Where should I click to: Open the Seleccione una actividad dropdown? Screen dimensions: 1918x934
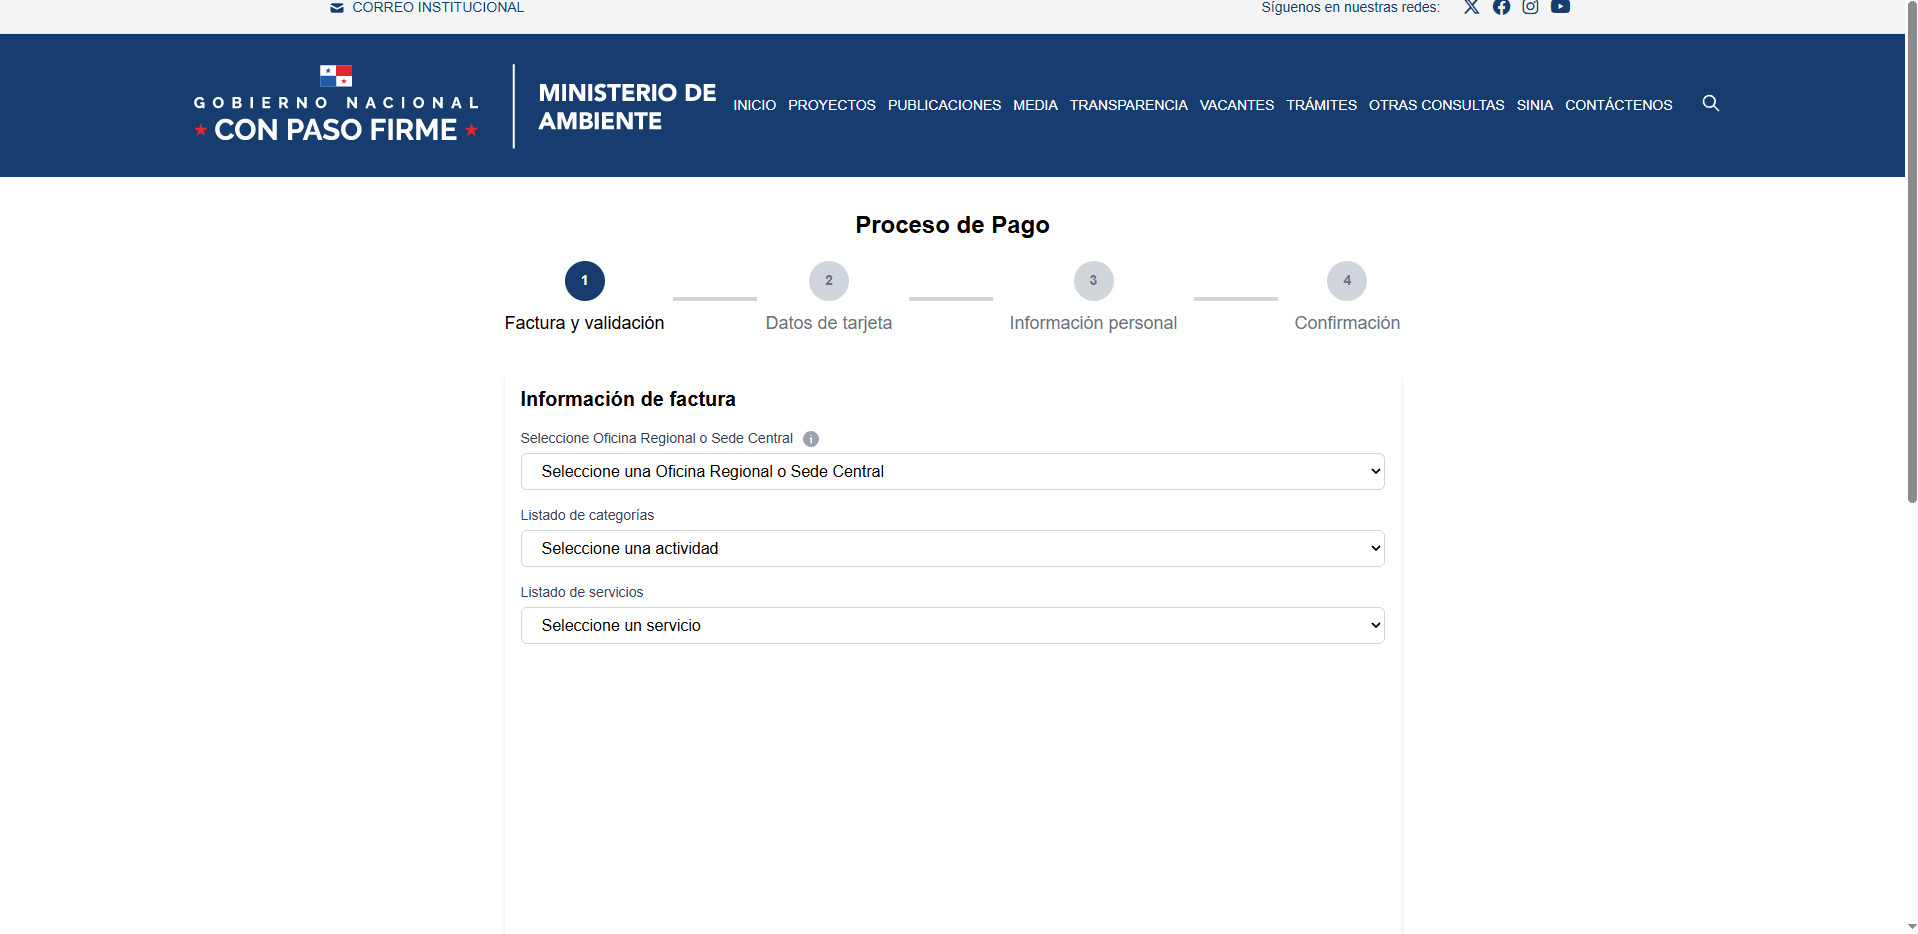pos(952,548)
